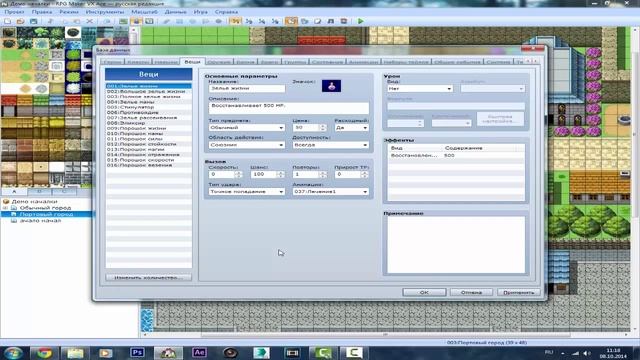
Task: Select item 004:Зелье маны in list
Action: 149,102
